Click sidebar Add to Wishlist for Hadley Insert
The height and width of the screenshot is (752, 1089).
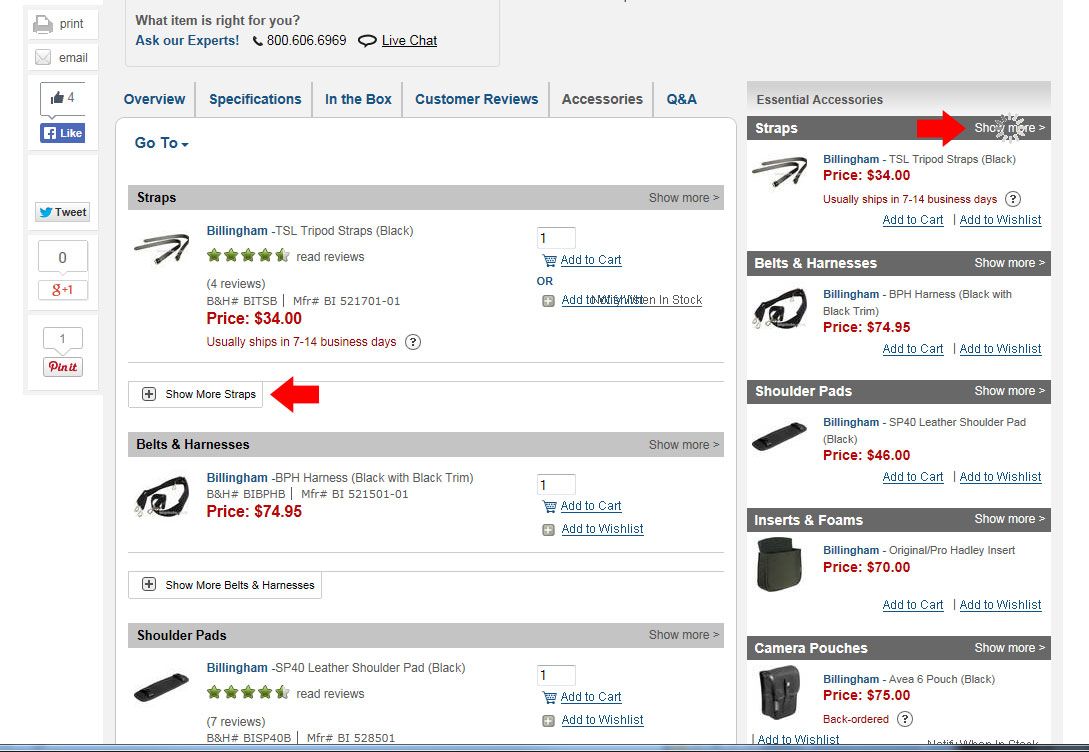coord(1000,605)
